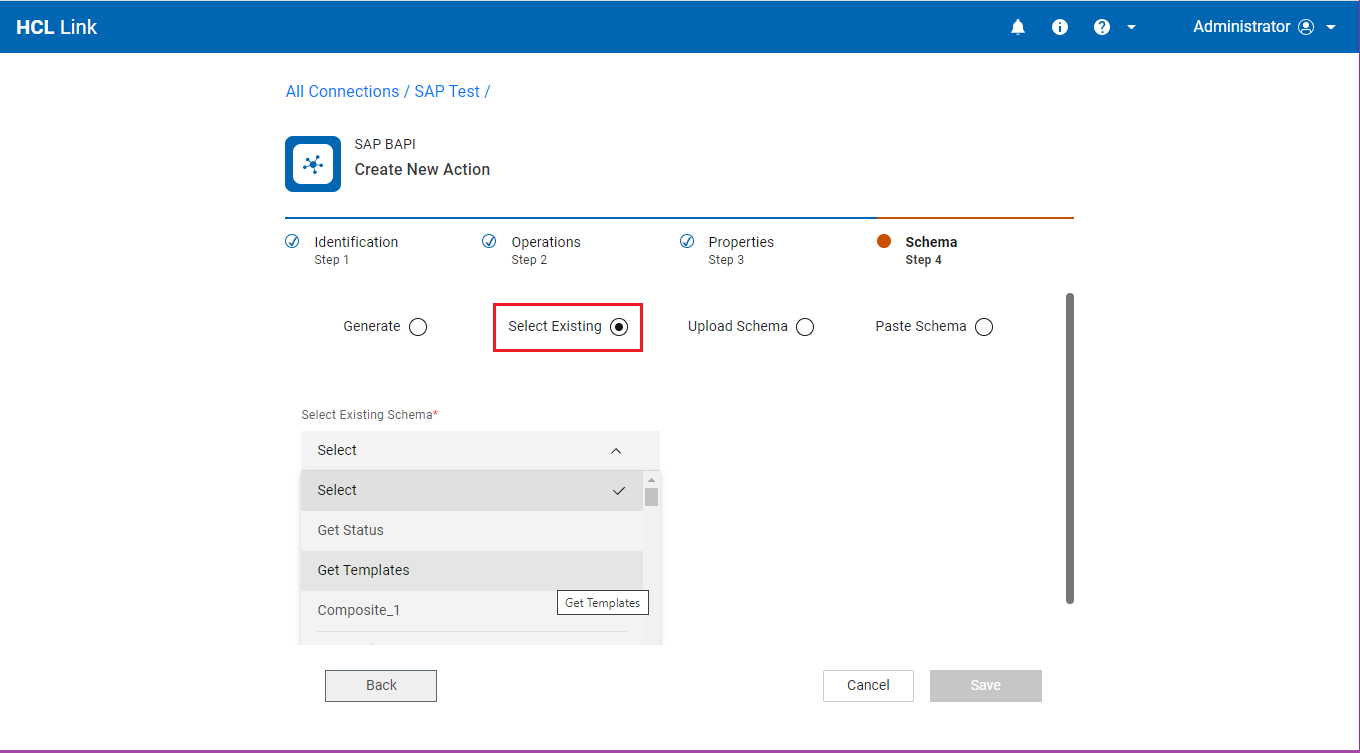
Task: Click the Administrator user avatar icon
Action: [x=1306, y=27]
